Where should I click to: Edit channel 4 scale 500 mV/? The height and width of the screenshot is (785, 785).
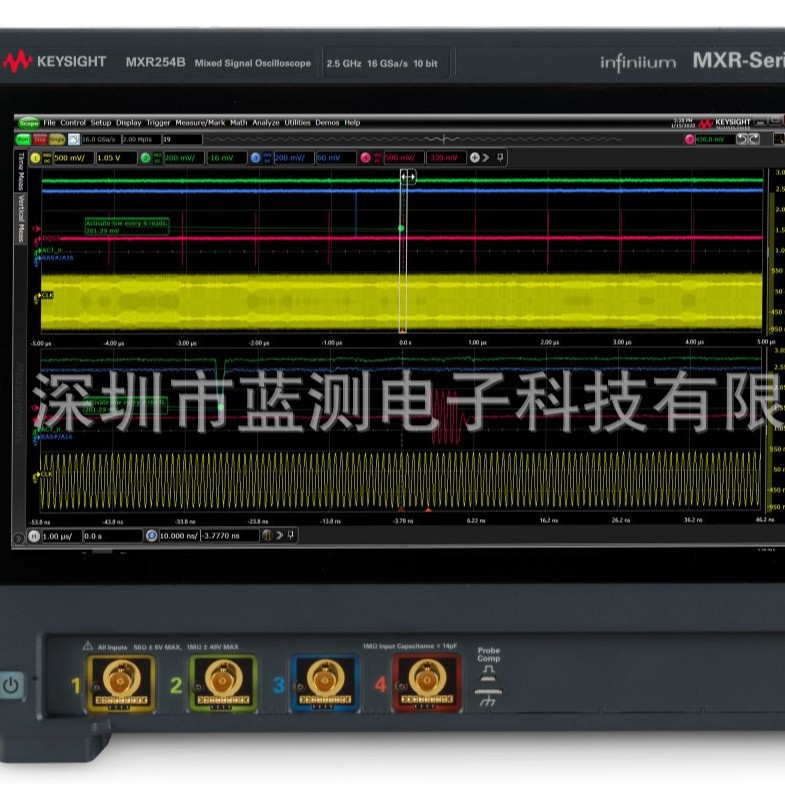coord(404,158)
